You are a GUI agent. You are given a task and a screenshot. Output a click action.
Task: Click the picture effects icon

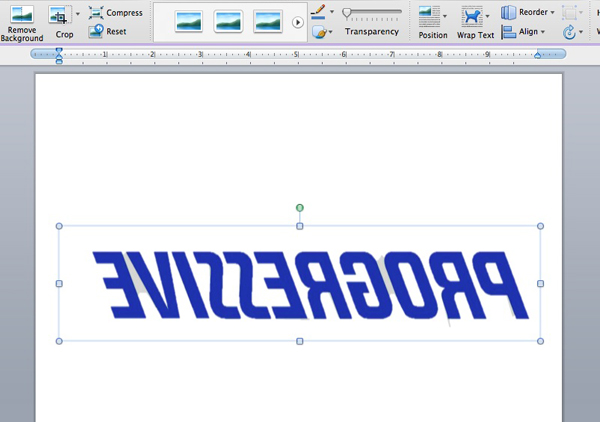click(x=319, y=32)
